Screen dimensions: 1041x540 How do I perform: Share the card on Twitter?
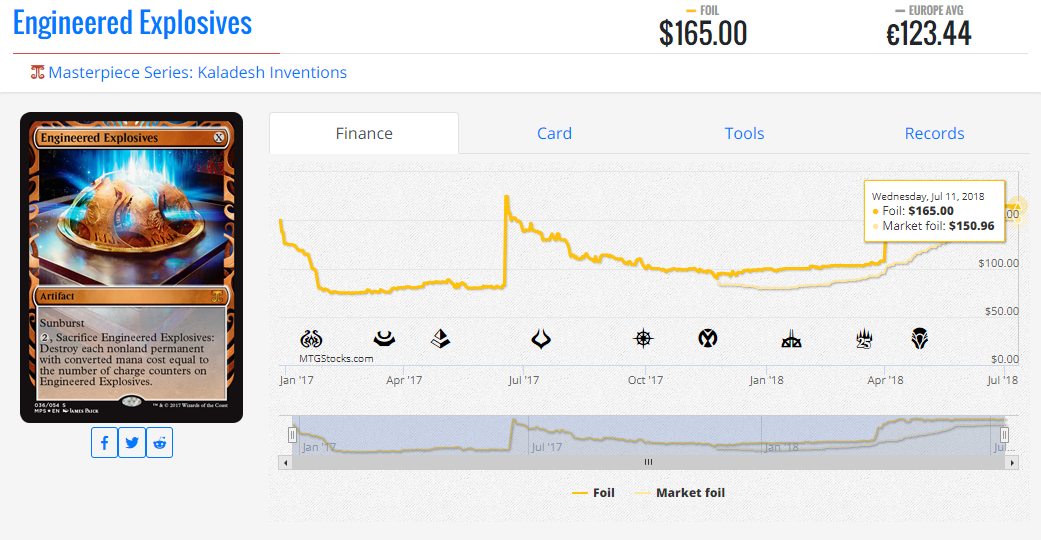tap(132, 443)
